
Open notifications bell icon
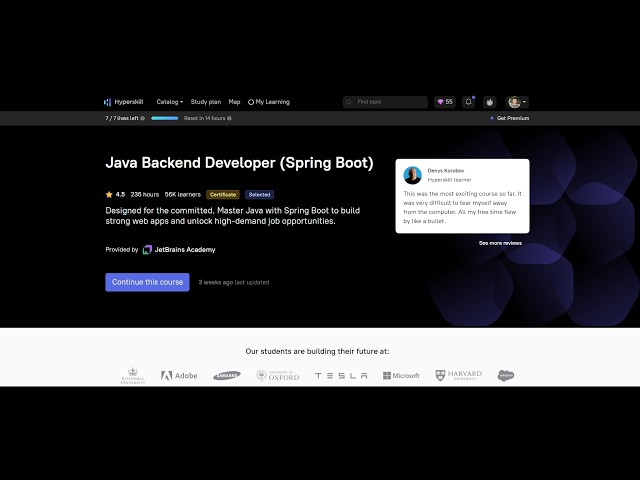(x=469, y=102)
